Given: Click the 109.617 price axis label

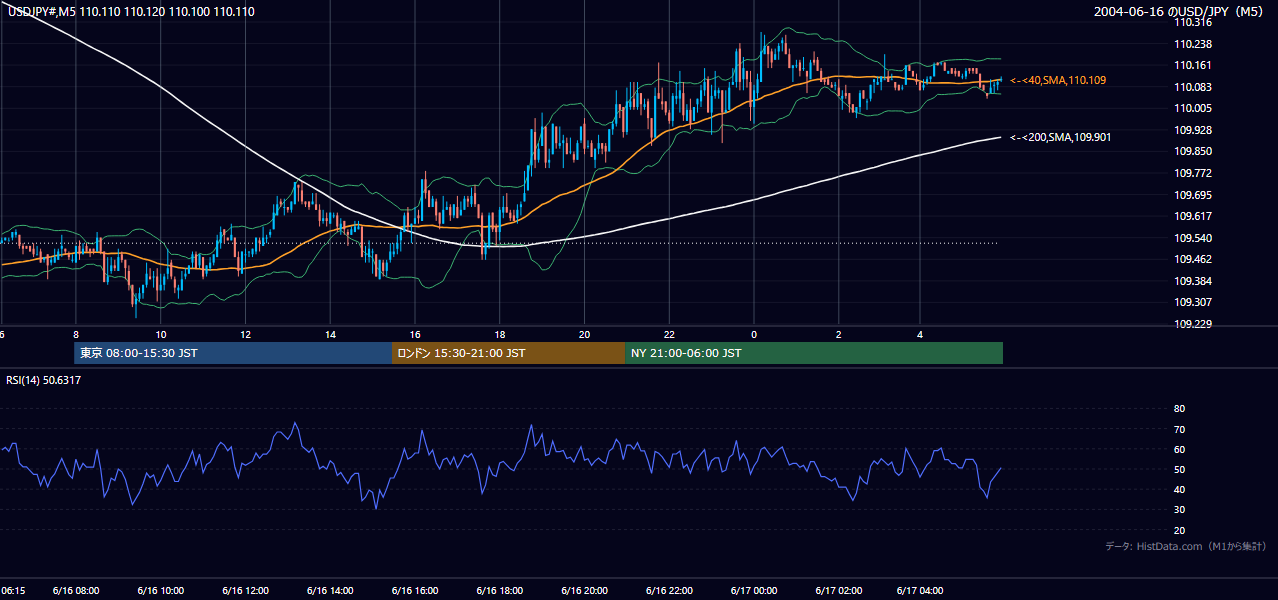Looking at the screenshot, I should tap(1193, 216).
